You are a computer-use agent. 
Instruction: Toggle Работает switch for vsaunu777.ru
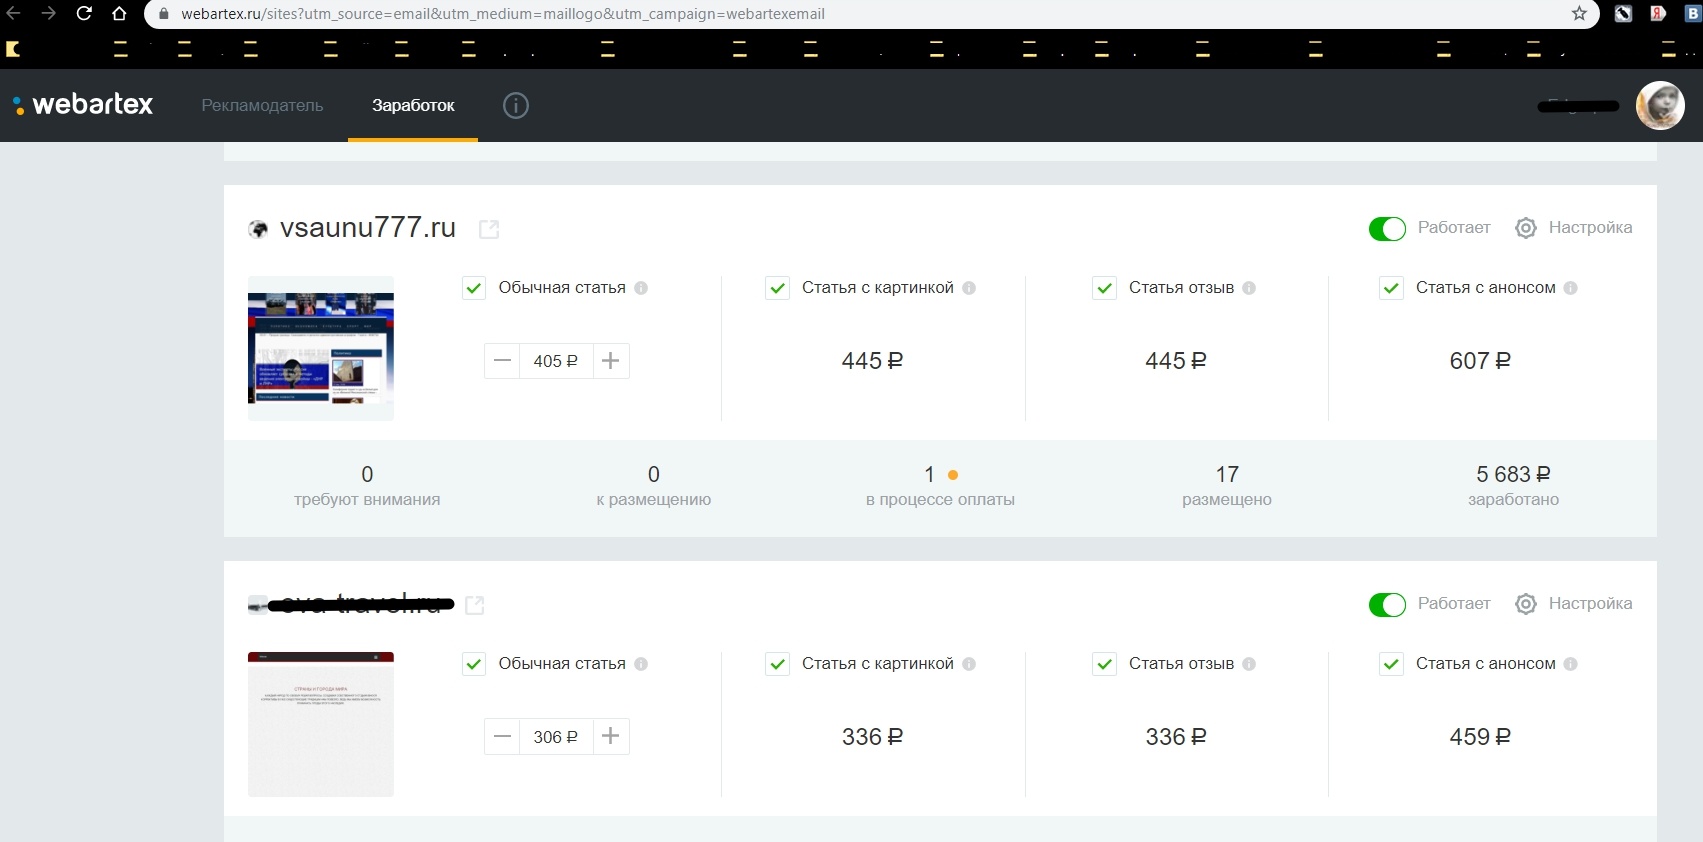(1387, 229)
